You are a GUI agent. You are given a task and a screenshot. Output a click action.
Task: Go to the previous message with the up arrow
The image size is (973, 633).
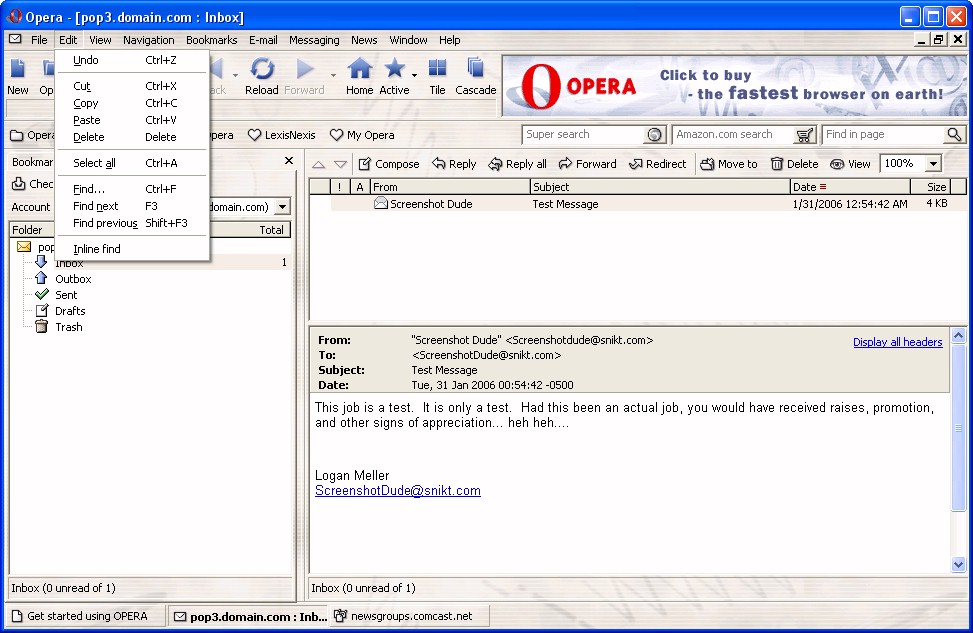point(318,164)
